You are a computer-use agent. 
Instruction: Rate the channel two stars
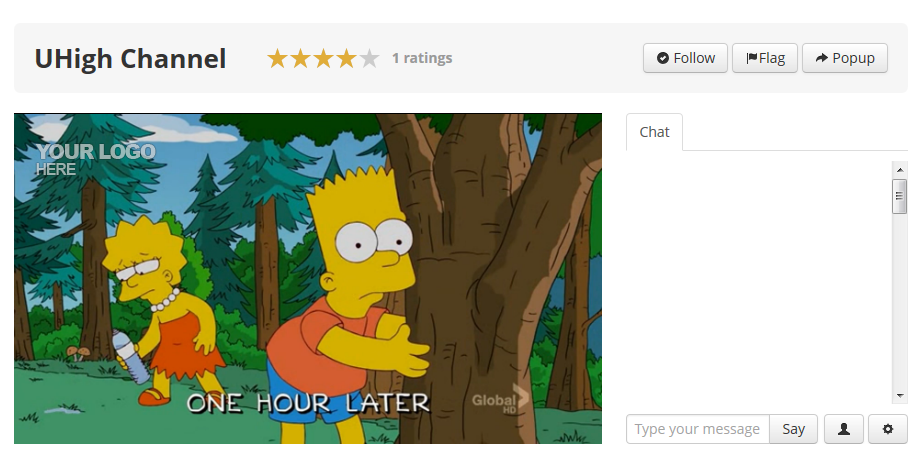pyautogui.click(x=300, y=58)
